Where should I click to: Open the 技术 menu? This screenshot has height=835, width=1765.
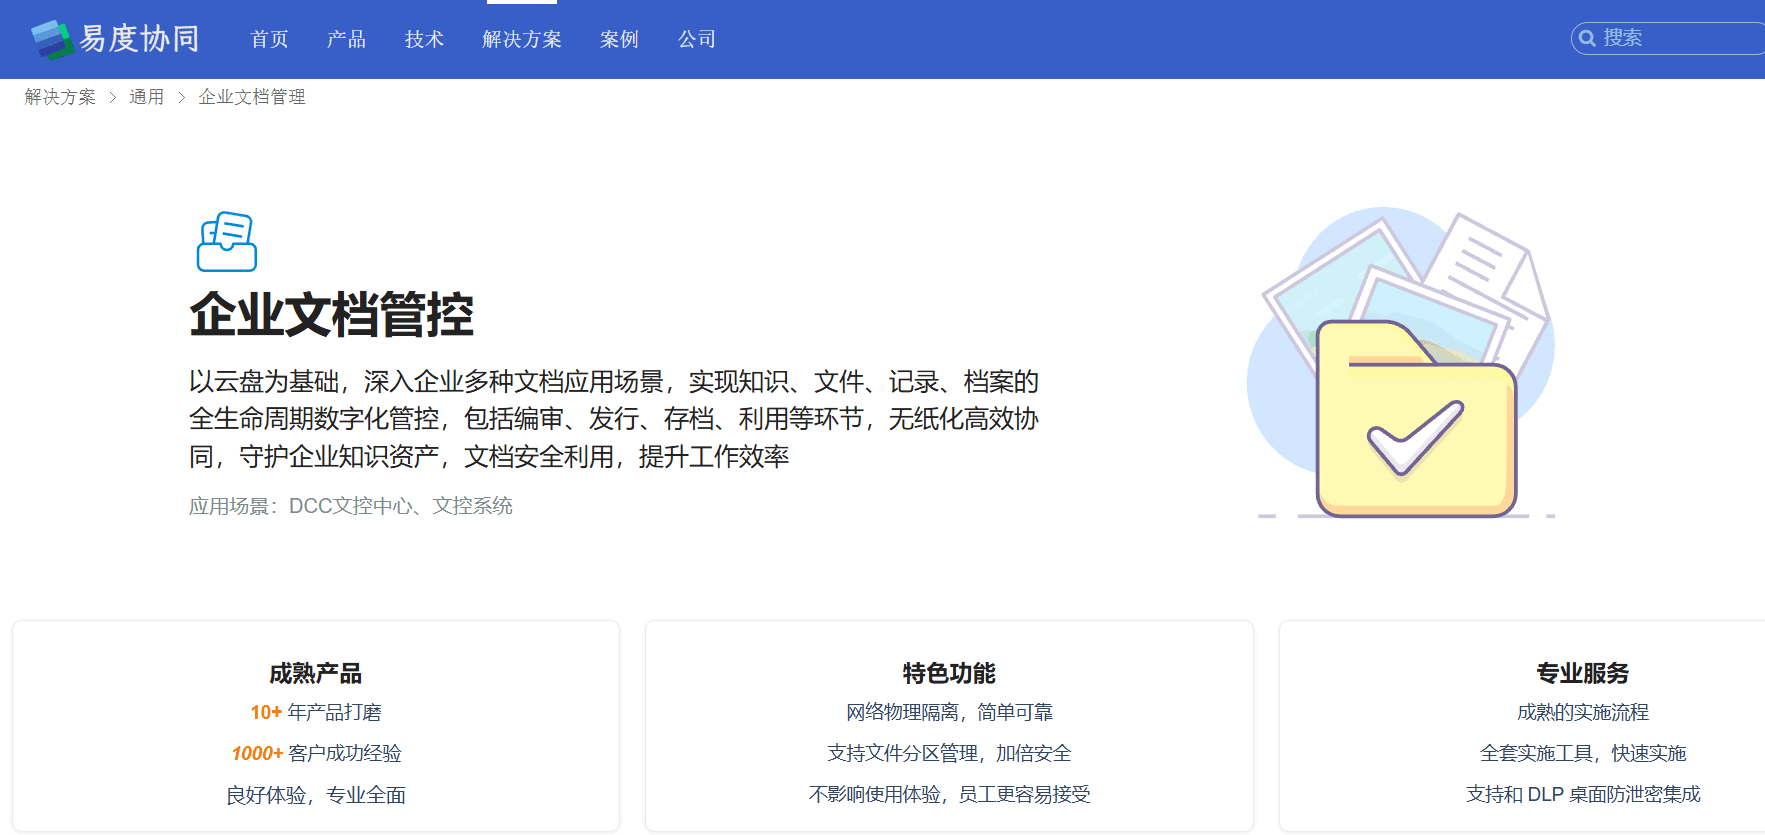(x=425, y=39)
